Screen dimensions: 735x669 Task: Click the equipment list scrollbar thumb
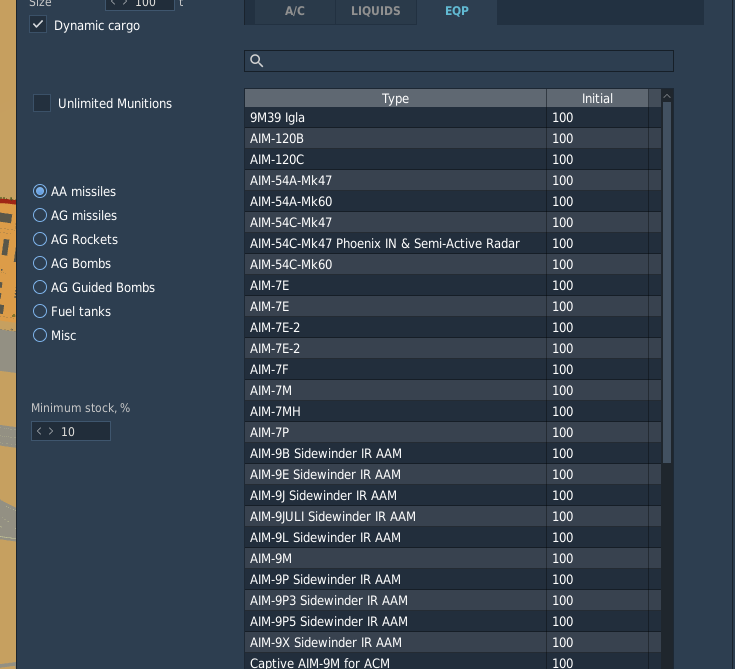667,283
